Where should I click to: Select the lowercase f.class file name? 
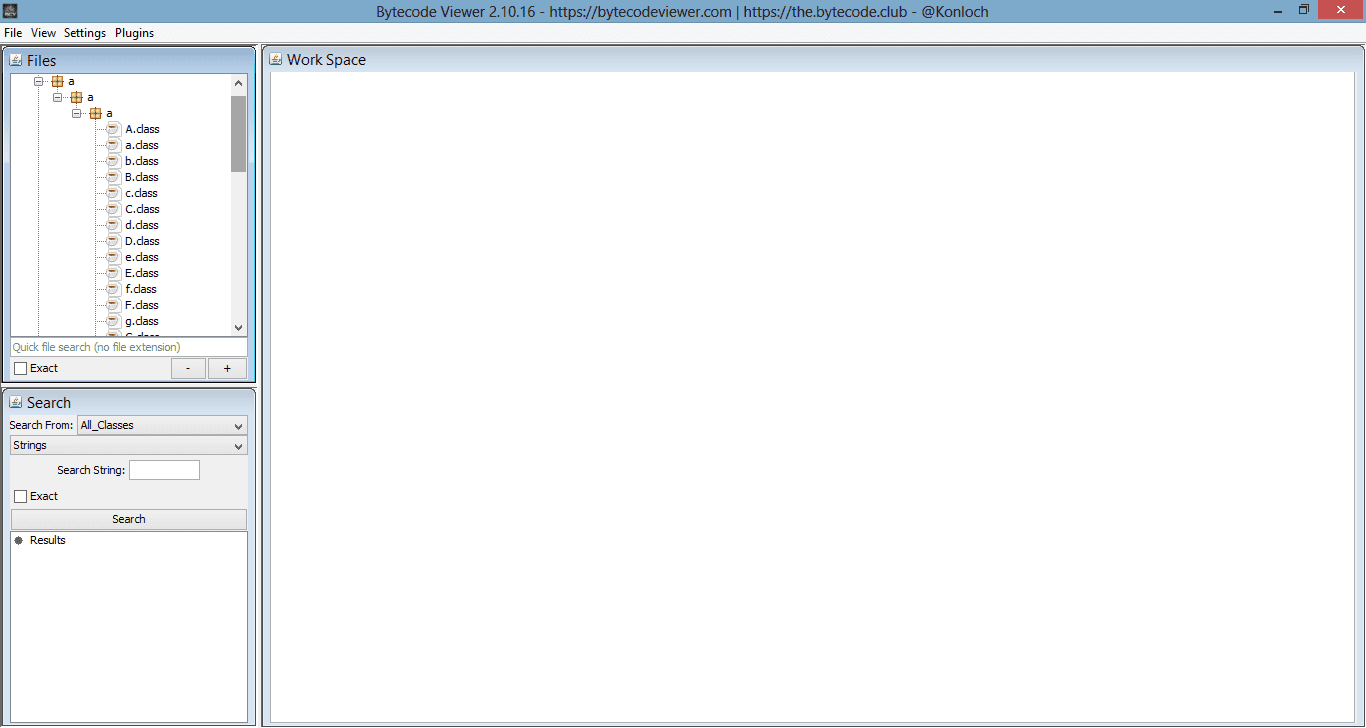[141, 289]
